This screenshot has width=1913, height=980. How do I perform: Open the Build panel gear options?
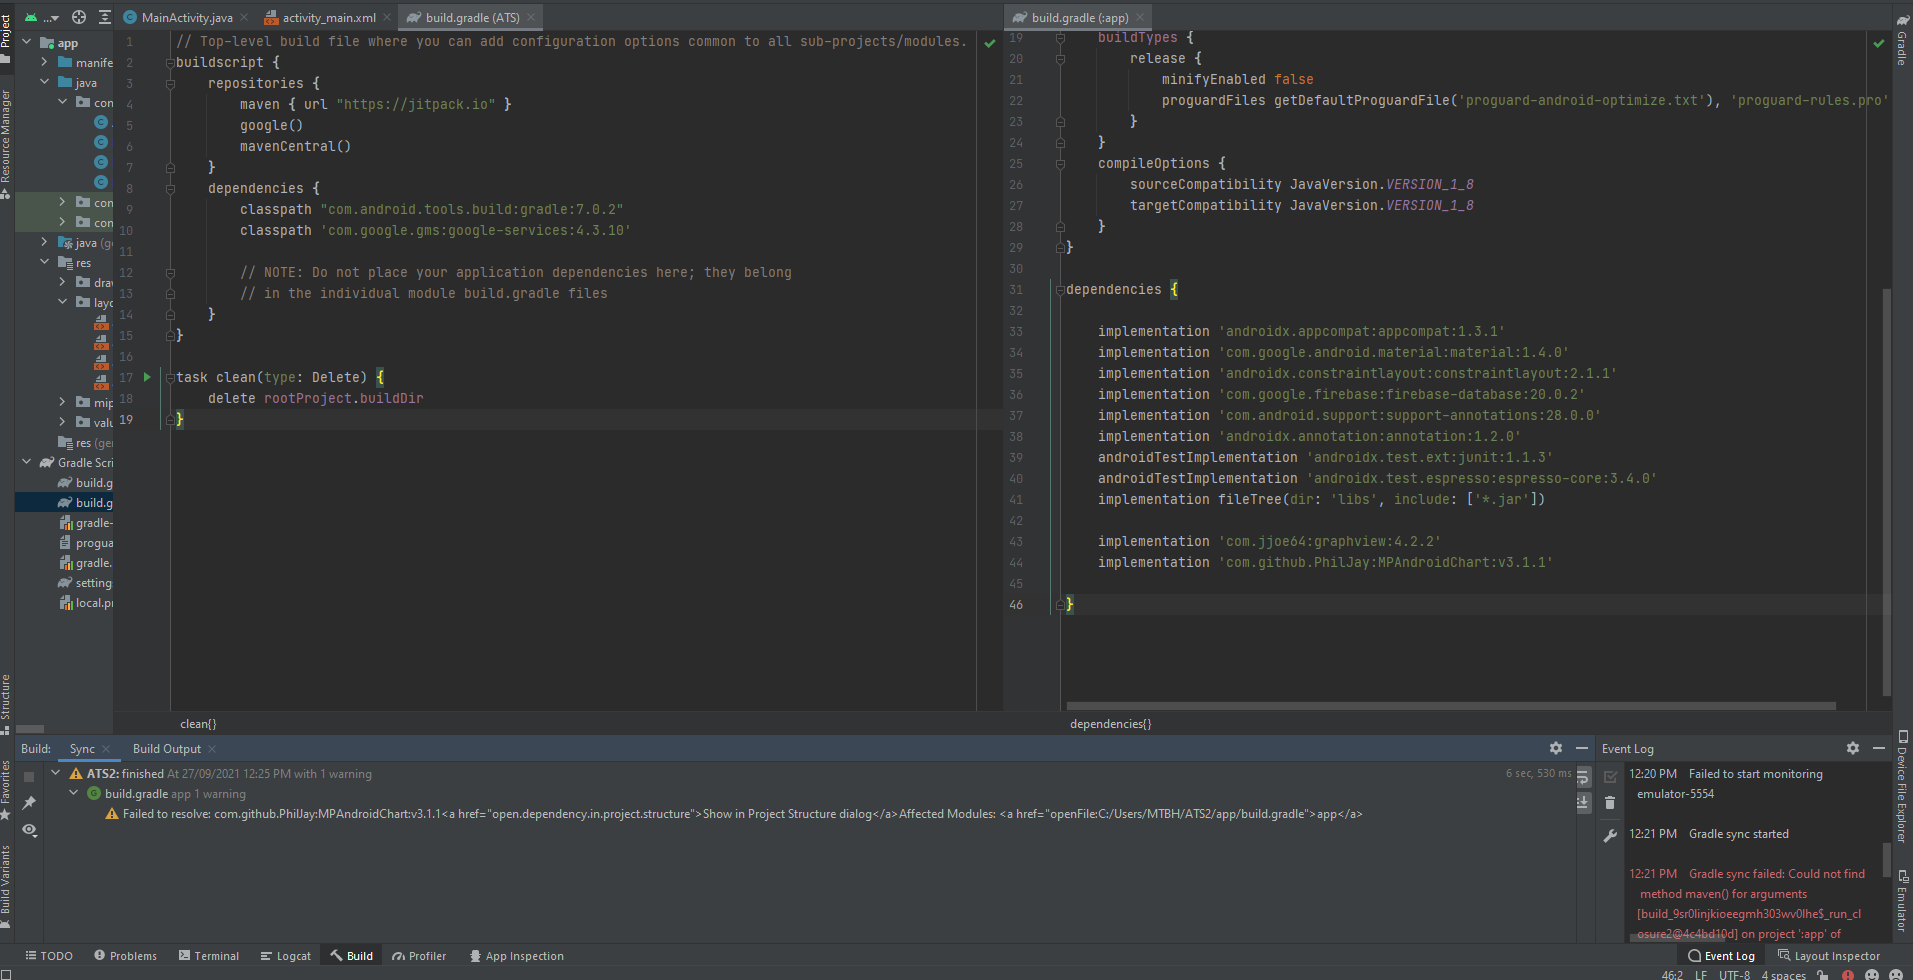[1556, 748]
